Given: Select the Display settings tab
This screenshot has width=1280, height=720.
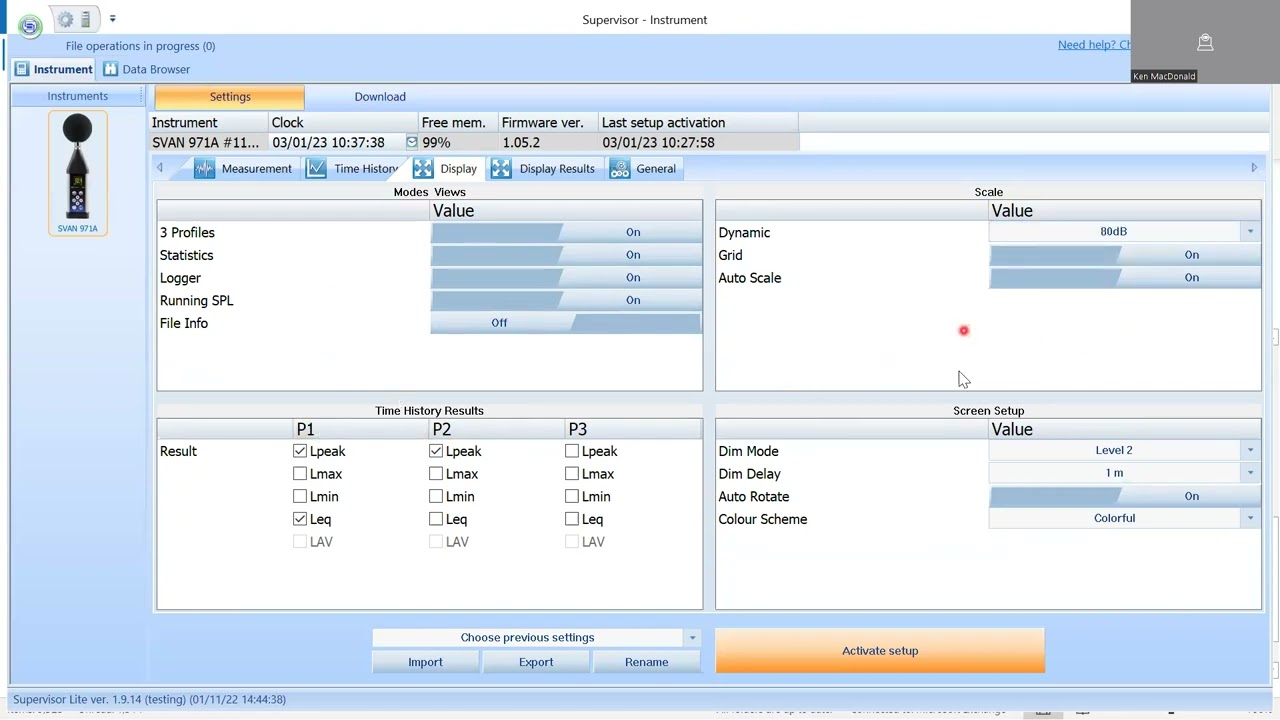Looking at the screenshot, I should pyautogui.click(x=446, y=168).
